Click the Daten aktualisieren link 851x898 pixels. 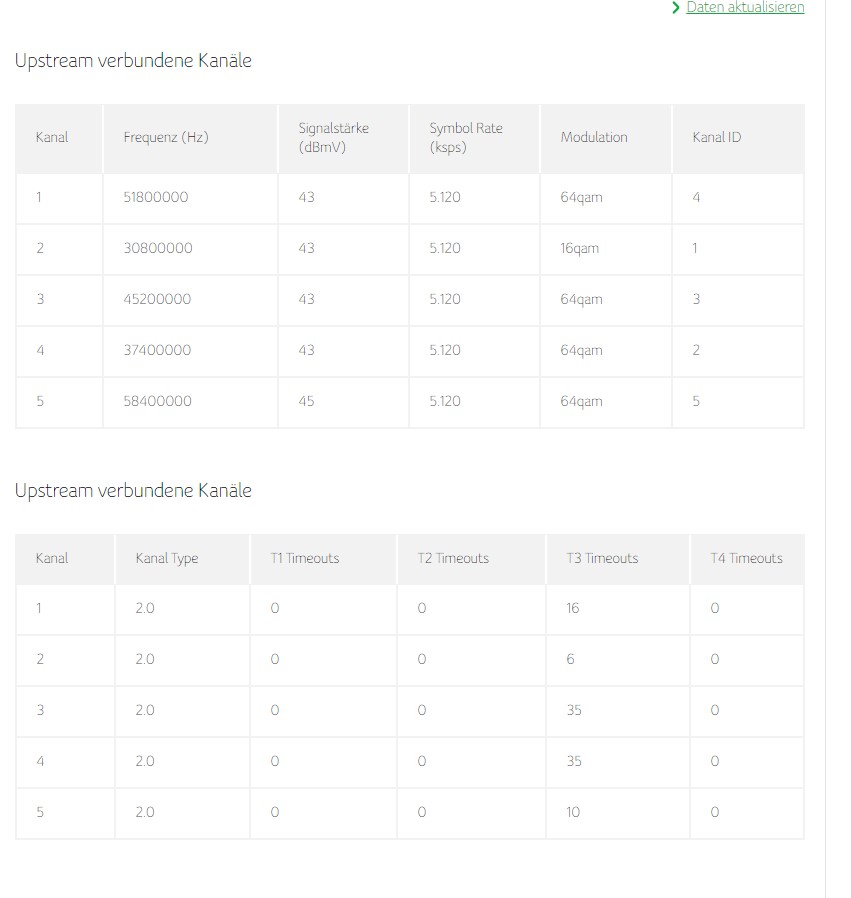pyautogui.click(x=745, y=7)
